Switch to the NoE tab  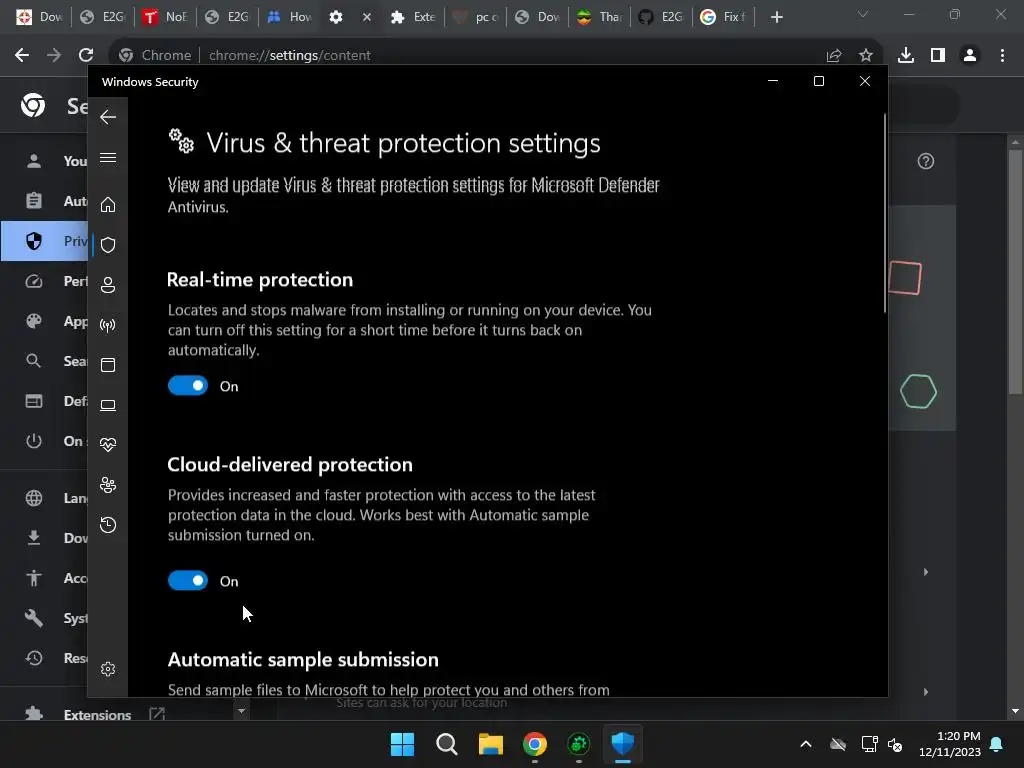165,17
